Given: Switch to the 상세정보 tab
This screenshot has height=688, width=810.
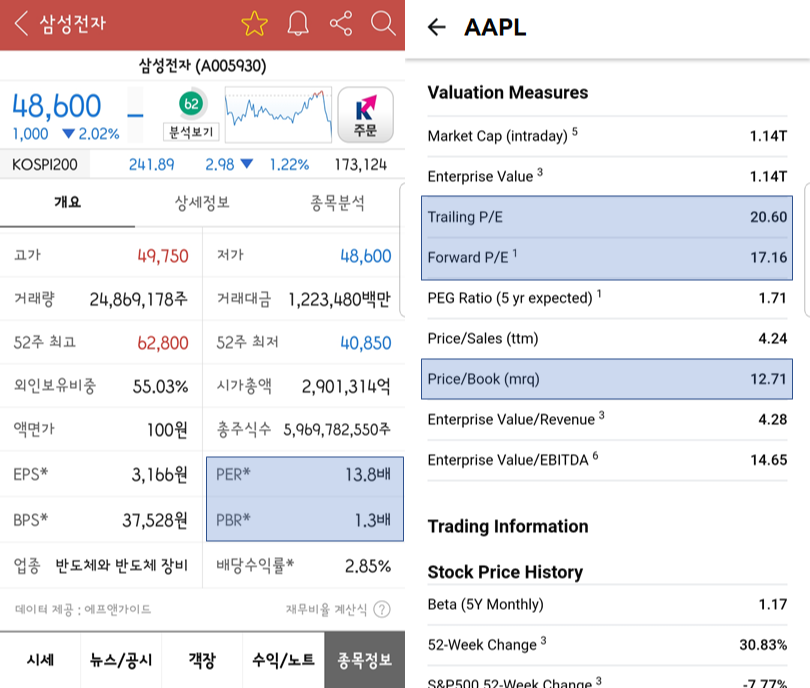Looking at the screenshot, I should pos(202,202).
